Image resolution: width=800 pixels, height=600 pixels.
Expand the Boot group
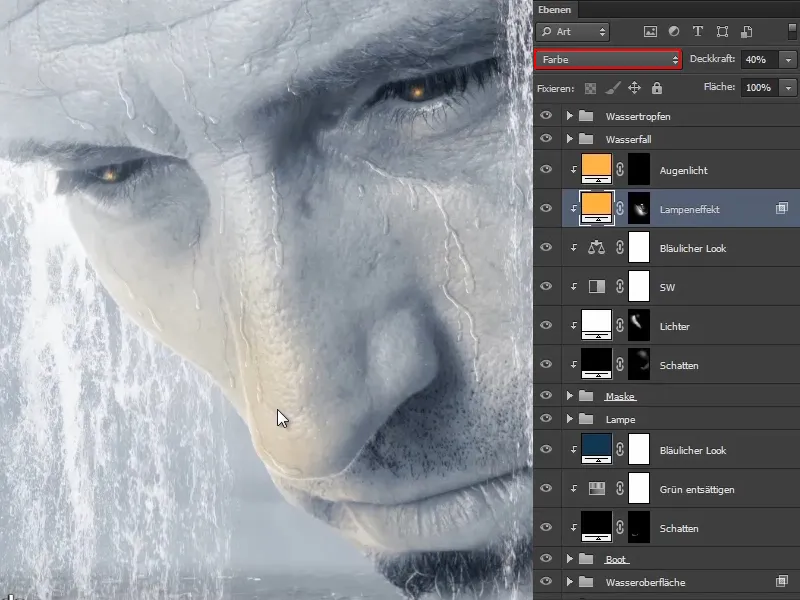click(569, 559)
